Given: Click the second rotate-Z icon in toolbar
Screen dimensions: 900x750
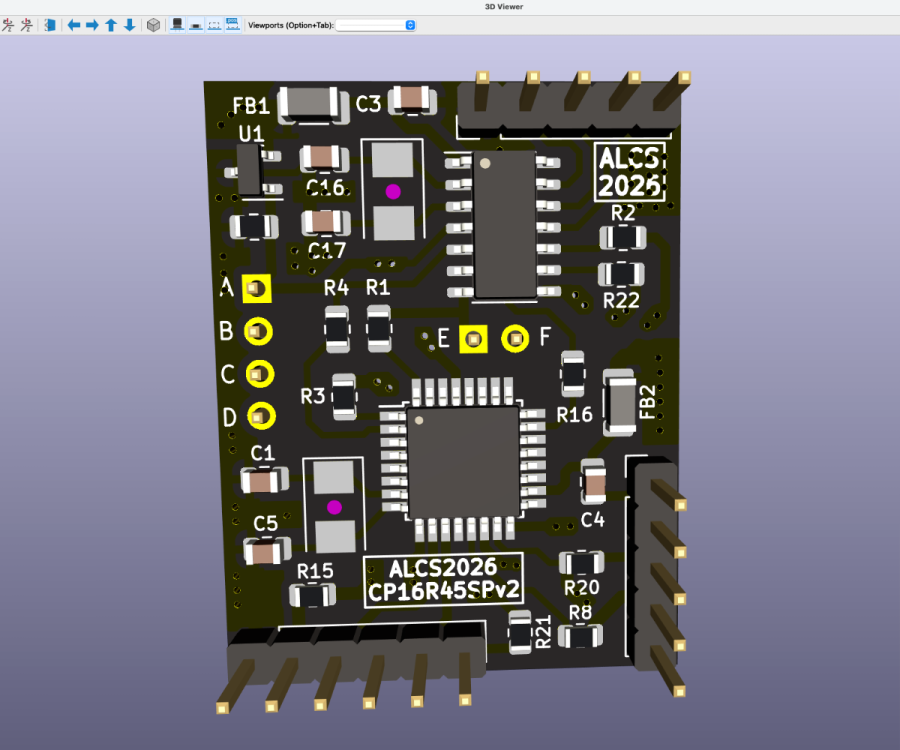Looking at the screenshot, I should 26,25.
